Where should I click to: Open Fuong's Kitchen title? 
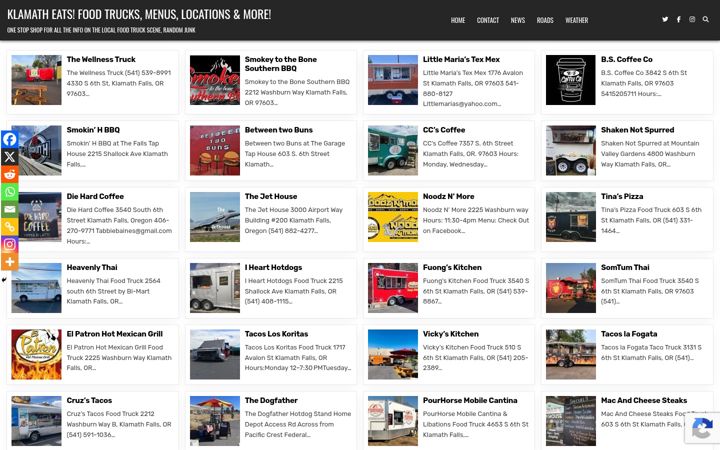[x=452, y=267]
